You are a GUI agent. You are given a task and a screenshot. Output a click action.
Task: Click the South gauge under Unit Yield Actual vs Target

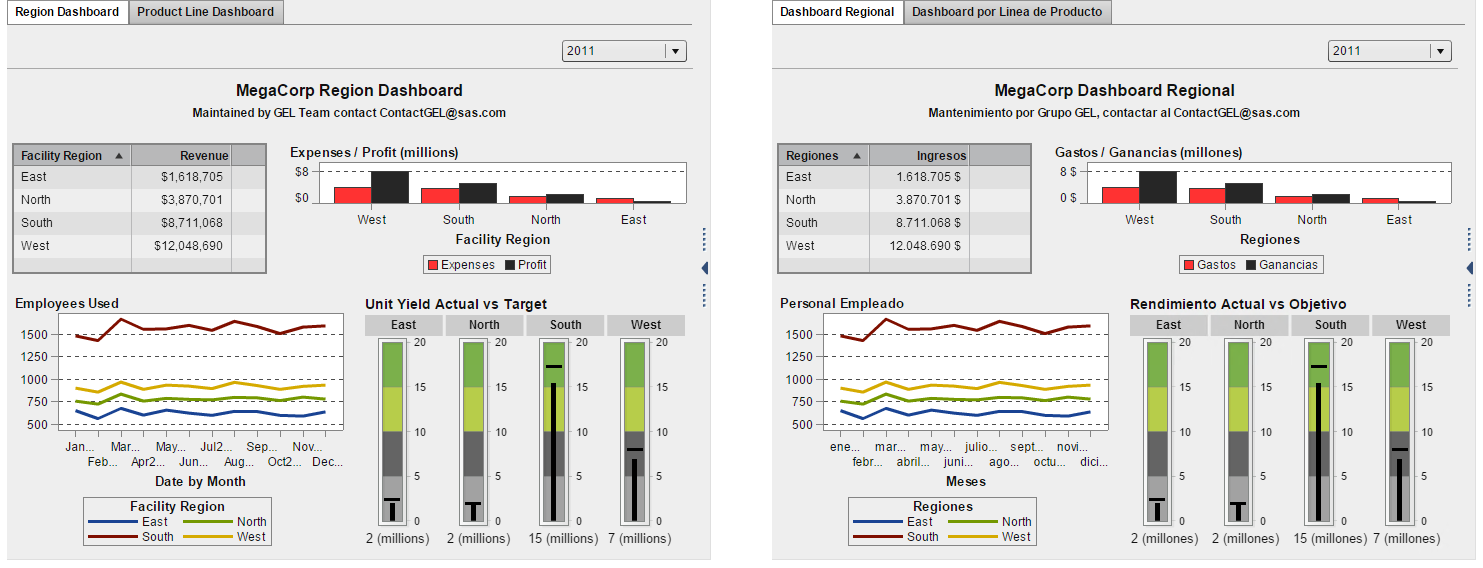pos(554,431)
